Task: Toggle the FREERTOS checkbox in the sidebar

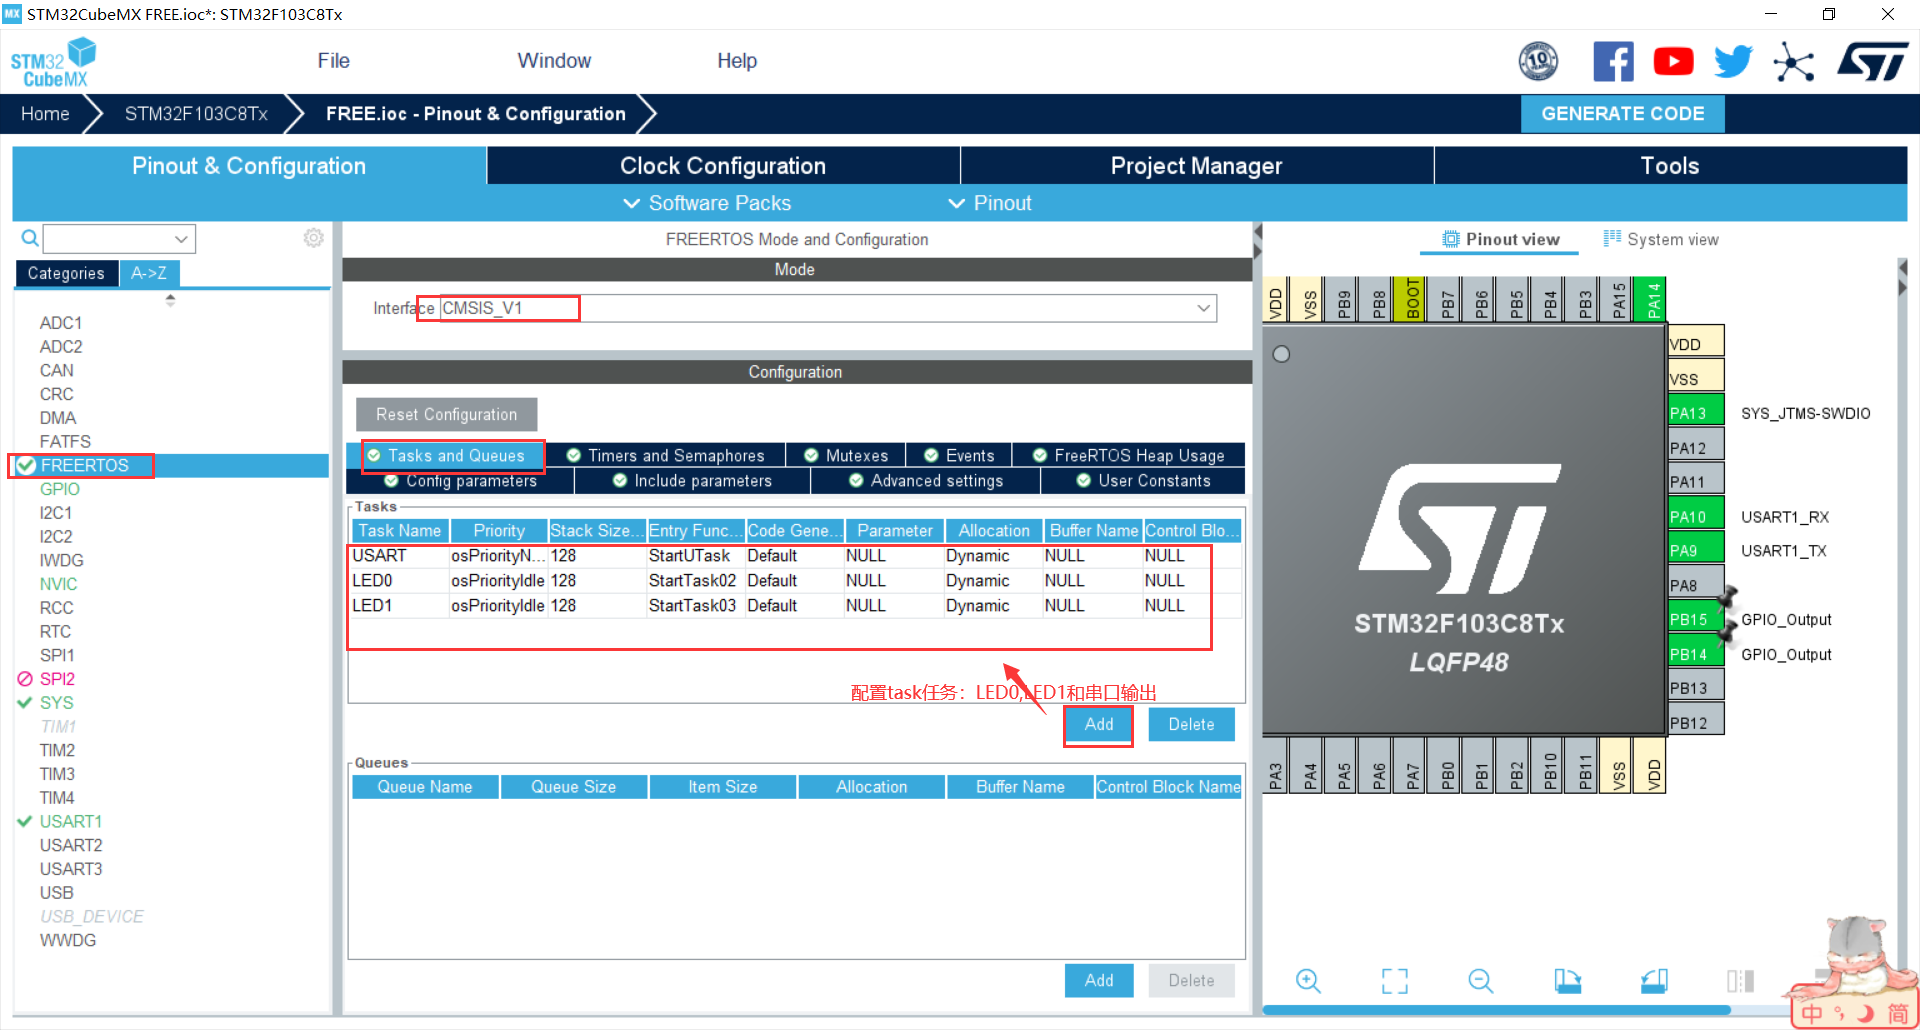Action: [x=24, y=465]
